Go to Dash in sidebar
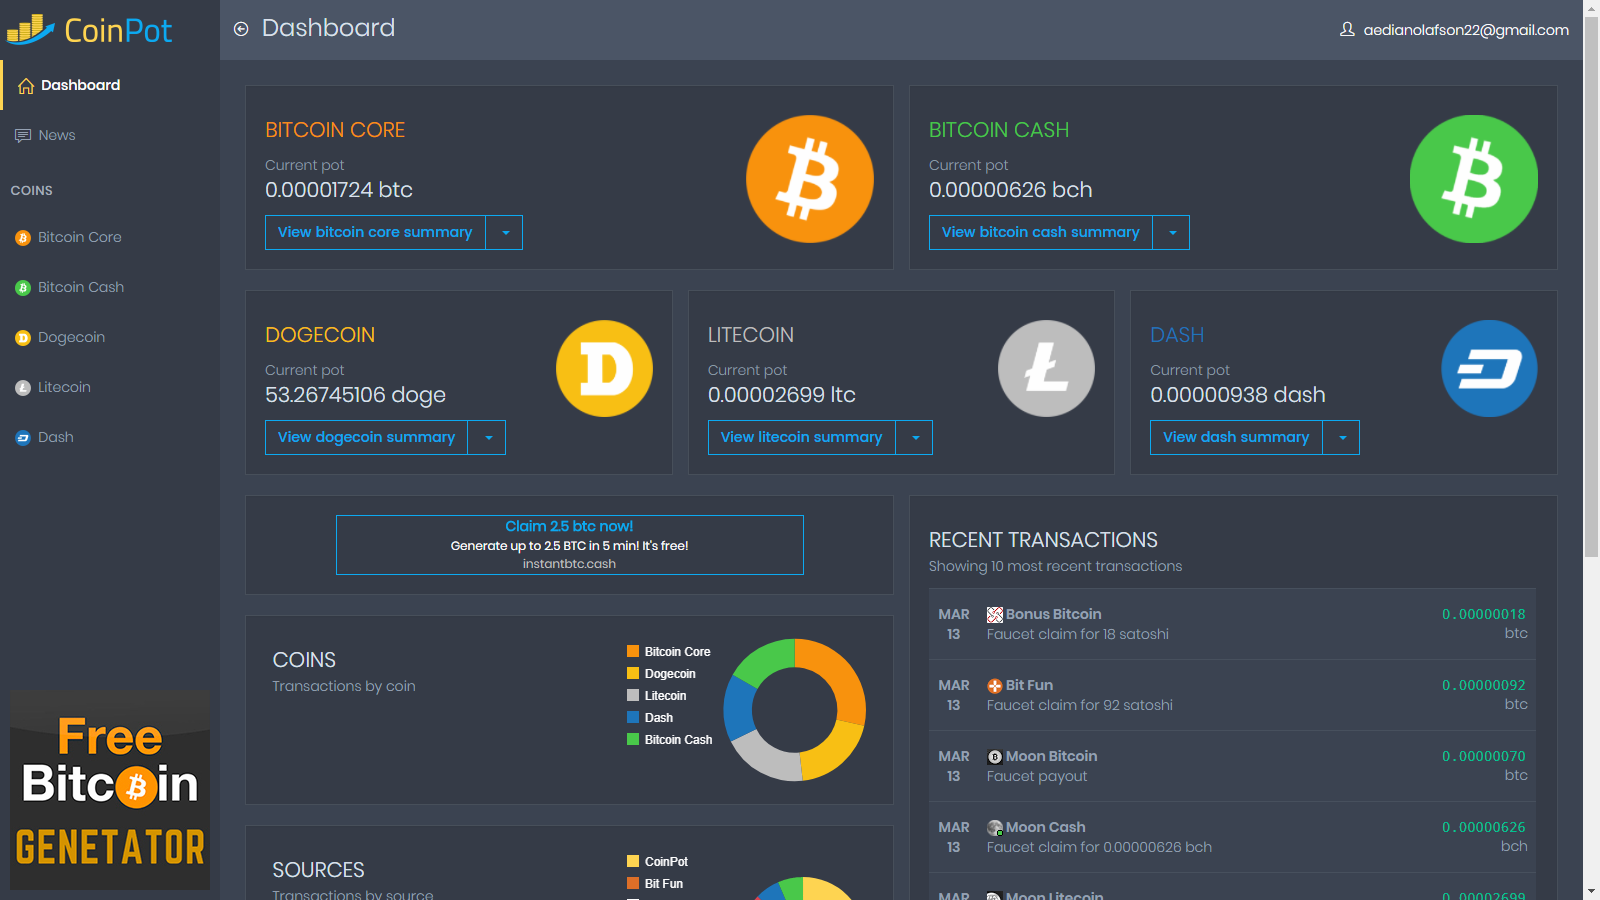 pyautogui.click(x=110, y=437)
